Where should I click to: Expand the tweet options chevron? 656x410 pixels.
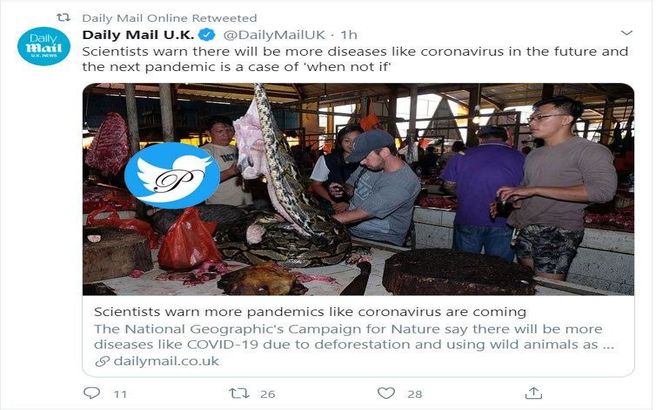(626, 33)
